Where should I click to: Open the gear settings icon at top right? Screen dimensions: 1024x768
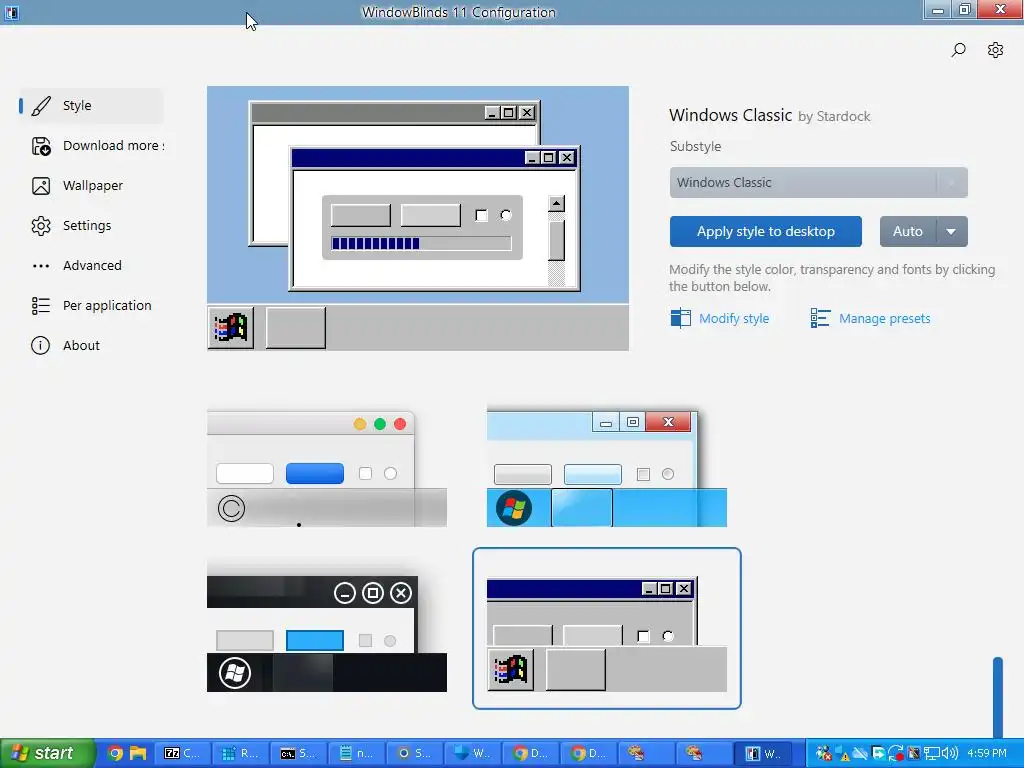coord(995,50)
